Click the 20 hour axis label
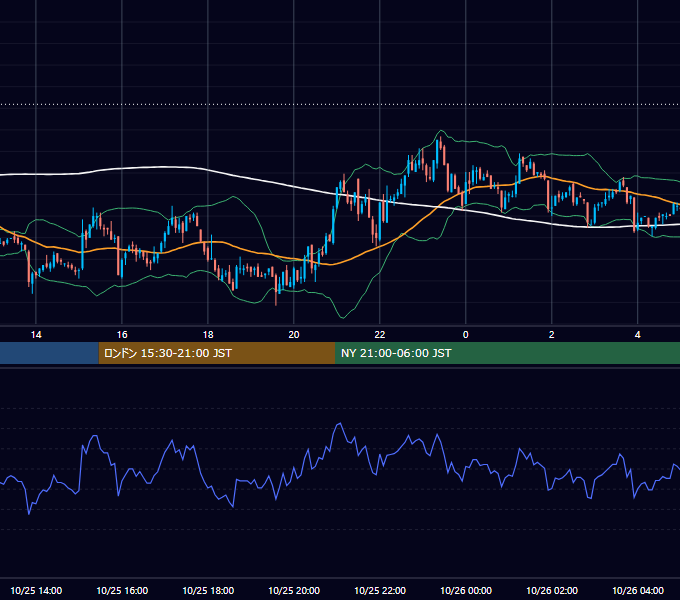The image size is (680, 600). (294, 335)
